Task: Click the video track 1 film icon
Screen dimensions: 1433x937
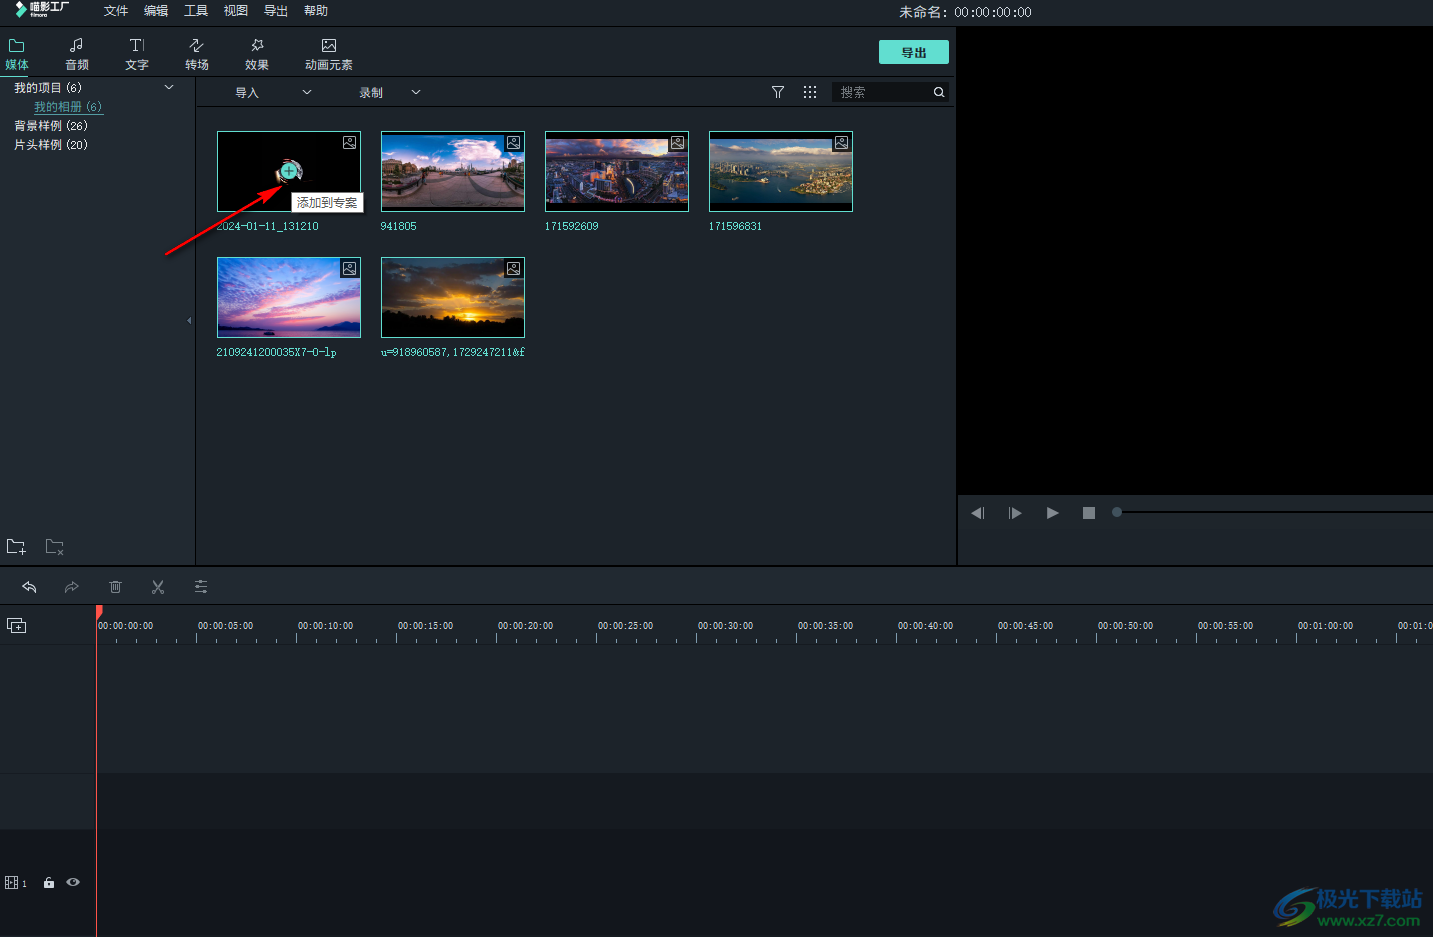Action: (x=12, y=883)
